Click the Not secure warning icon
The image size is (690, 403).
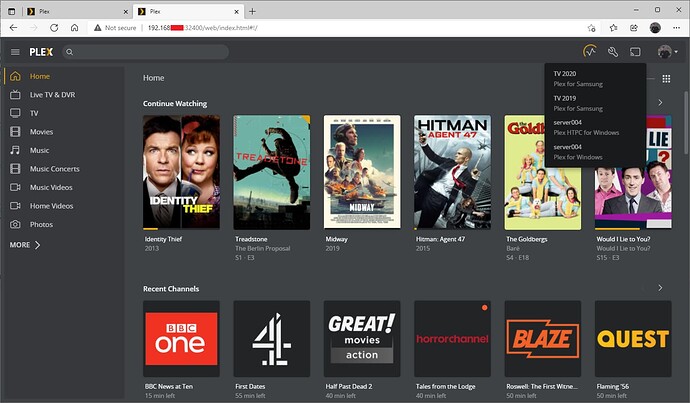point(98,28)
